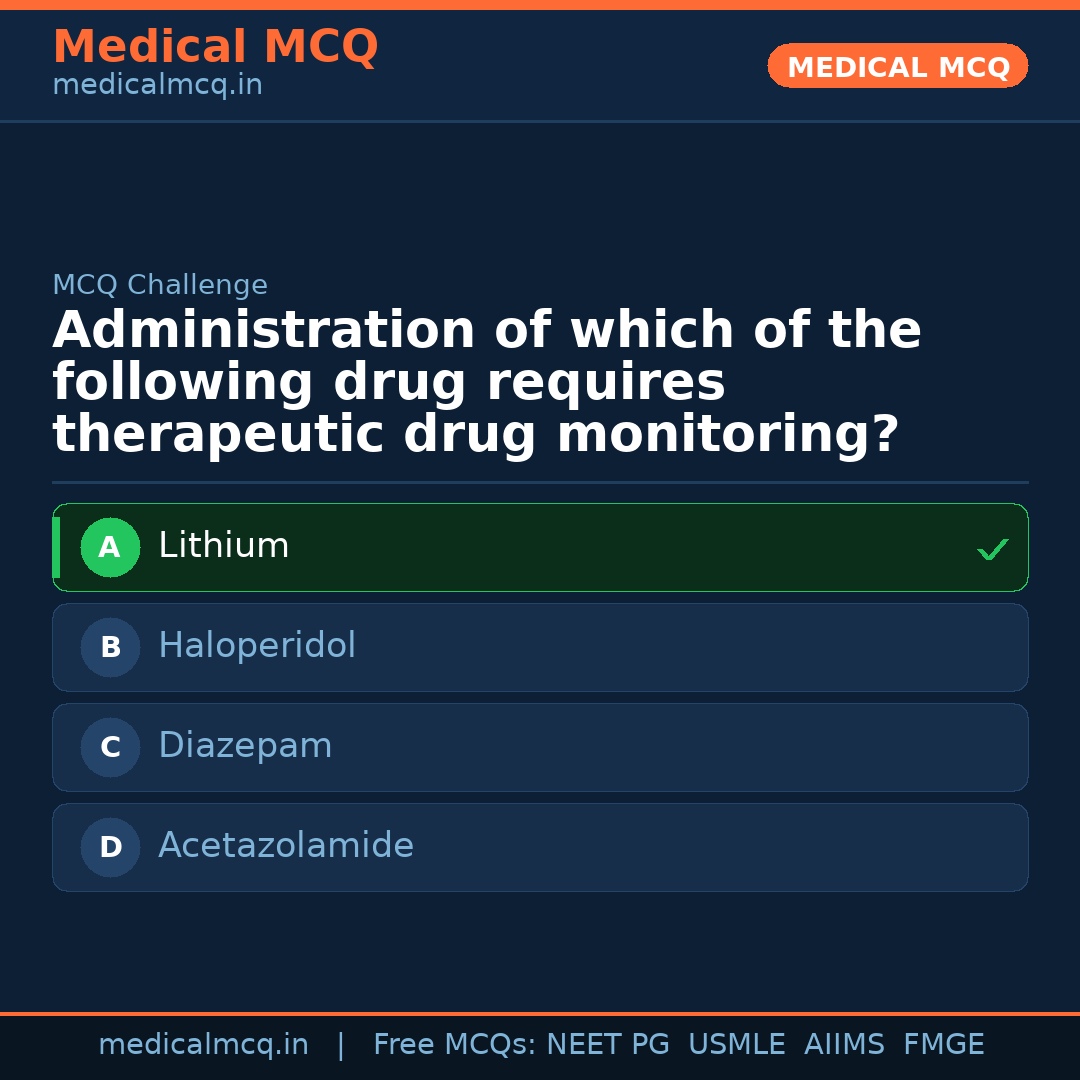Click the green checkmark on Lithium
1080x1080 pixels.
point(992,549)
